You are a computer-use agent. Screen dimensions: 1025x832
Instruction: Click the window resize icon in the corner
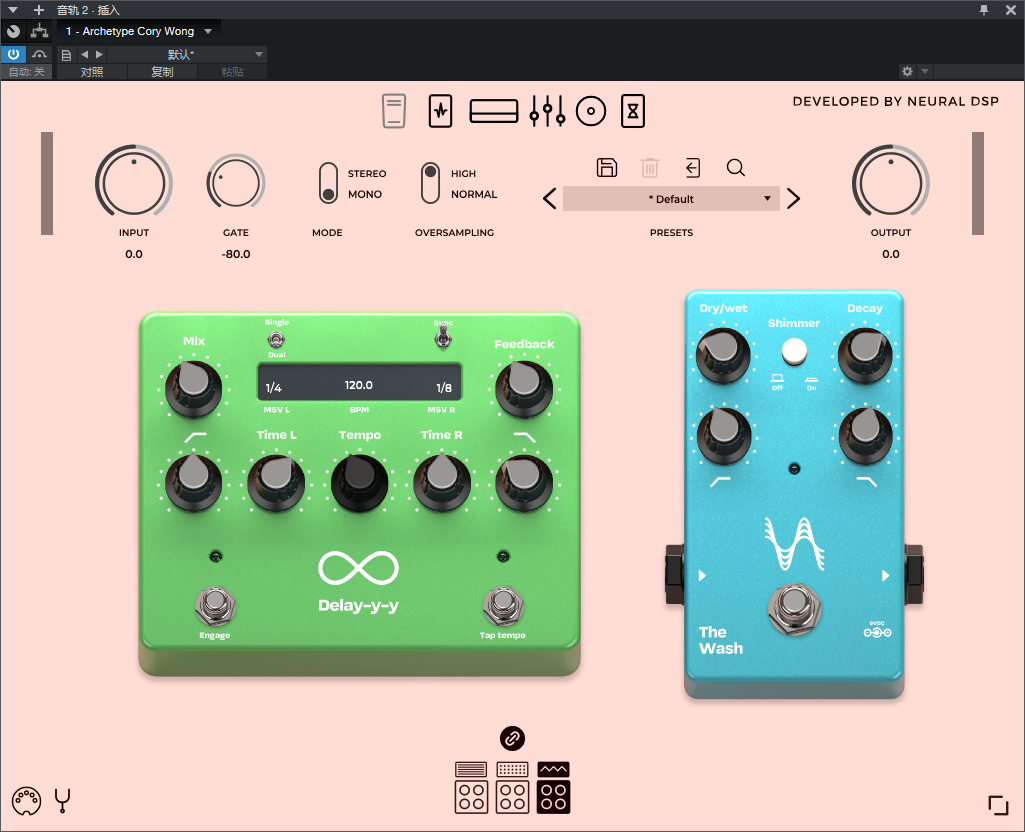point(998,805)
